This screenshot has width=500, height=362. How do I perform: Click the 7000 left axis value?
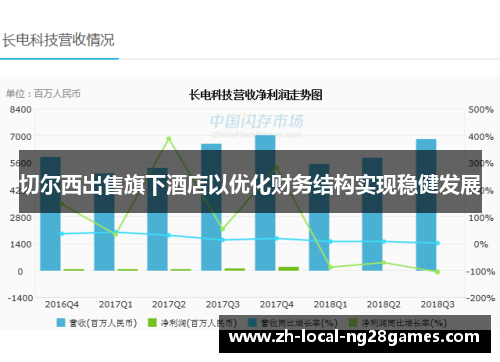coord(21,137)
